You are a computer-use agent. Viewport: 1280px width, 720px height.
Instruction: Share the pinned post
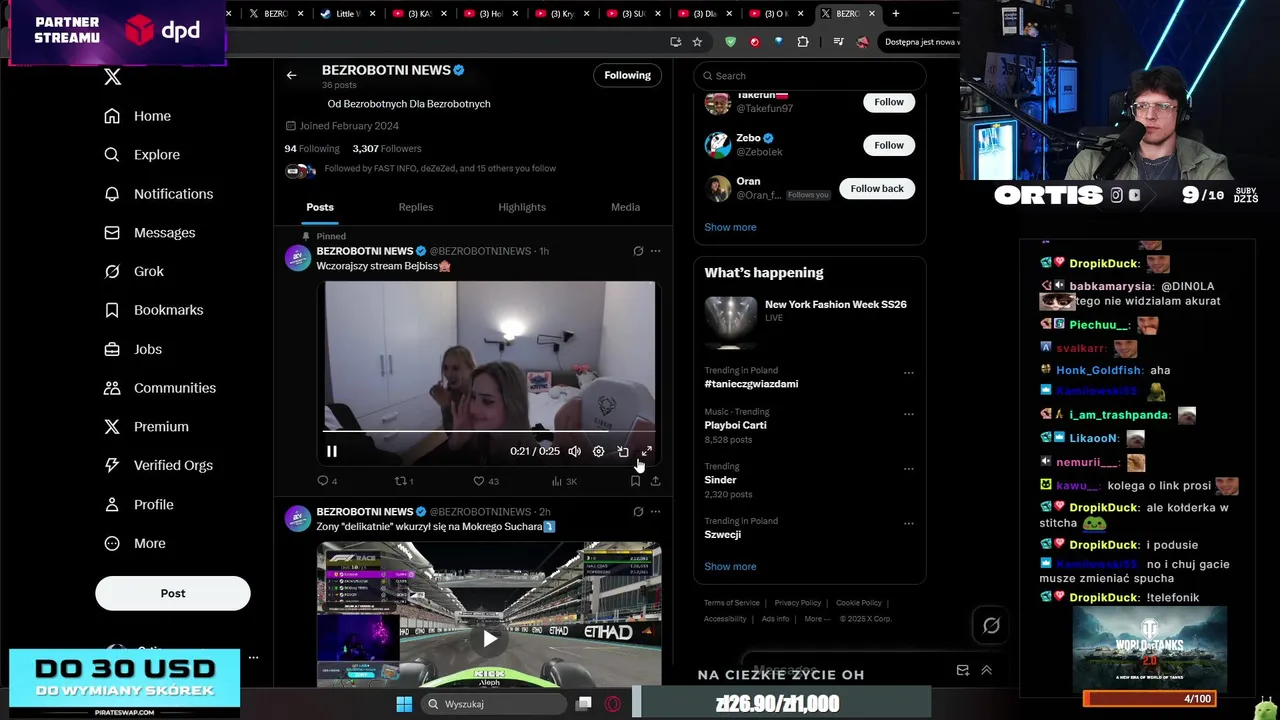(x=655, y=481)
